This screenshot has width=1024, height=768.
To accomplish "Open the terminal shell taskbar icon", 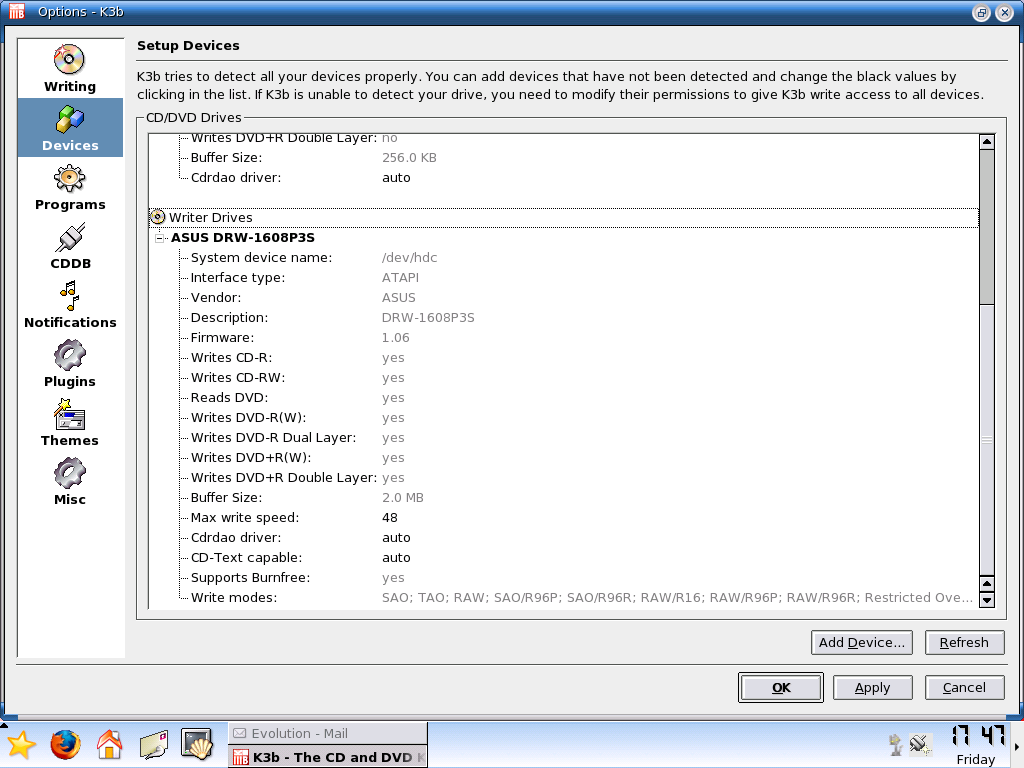I will [197, 744].
